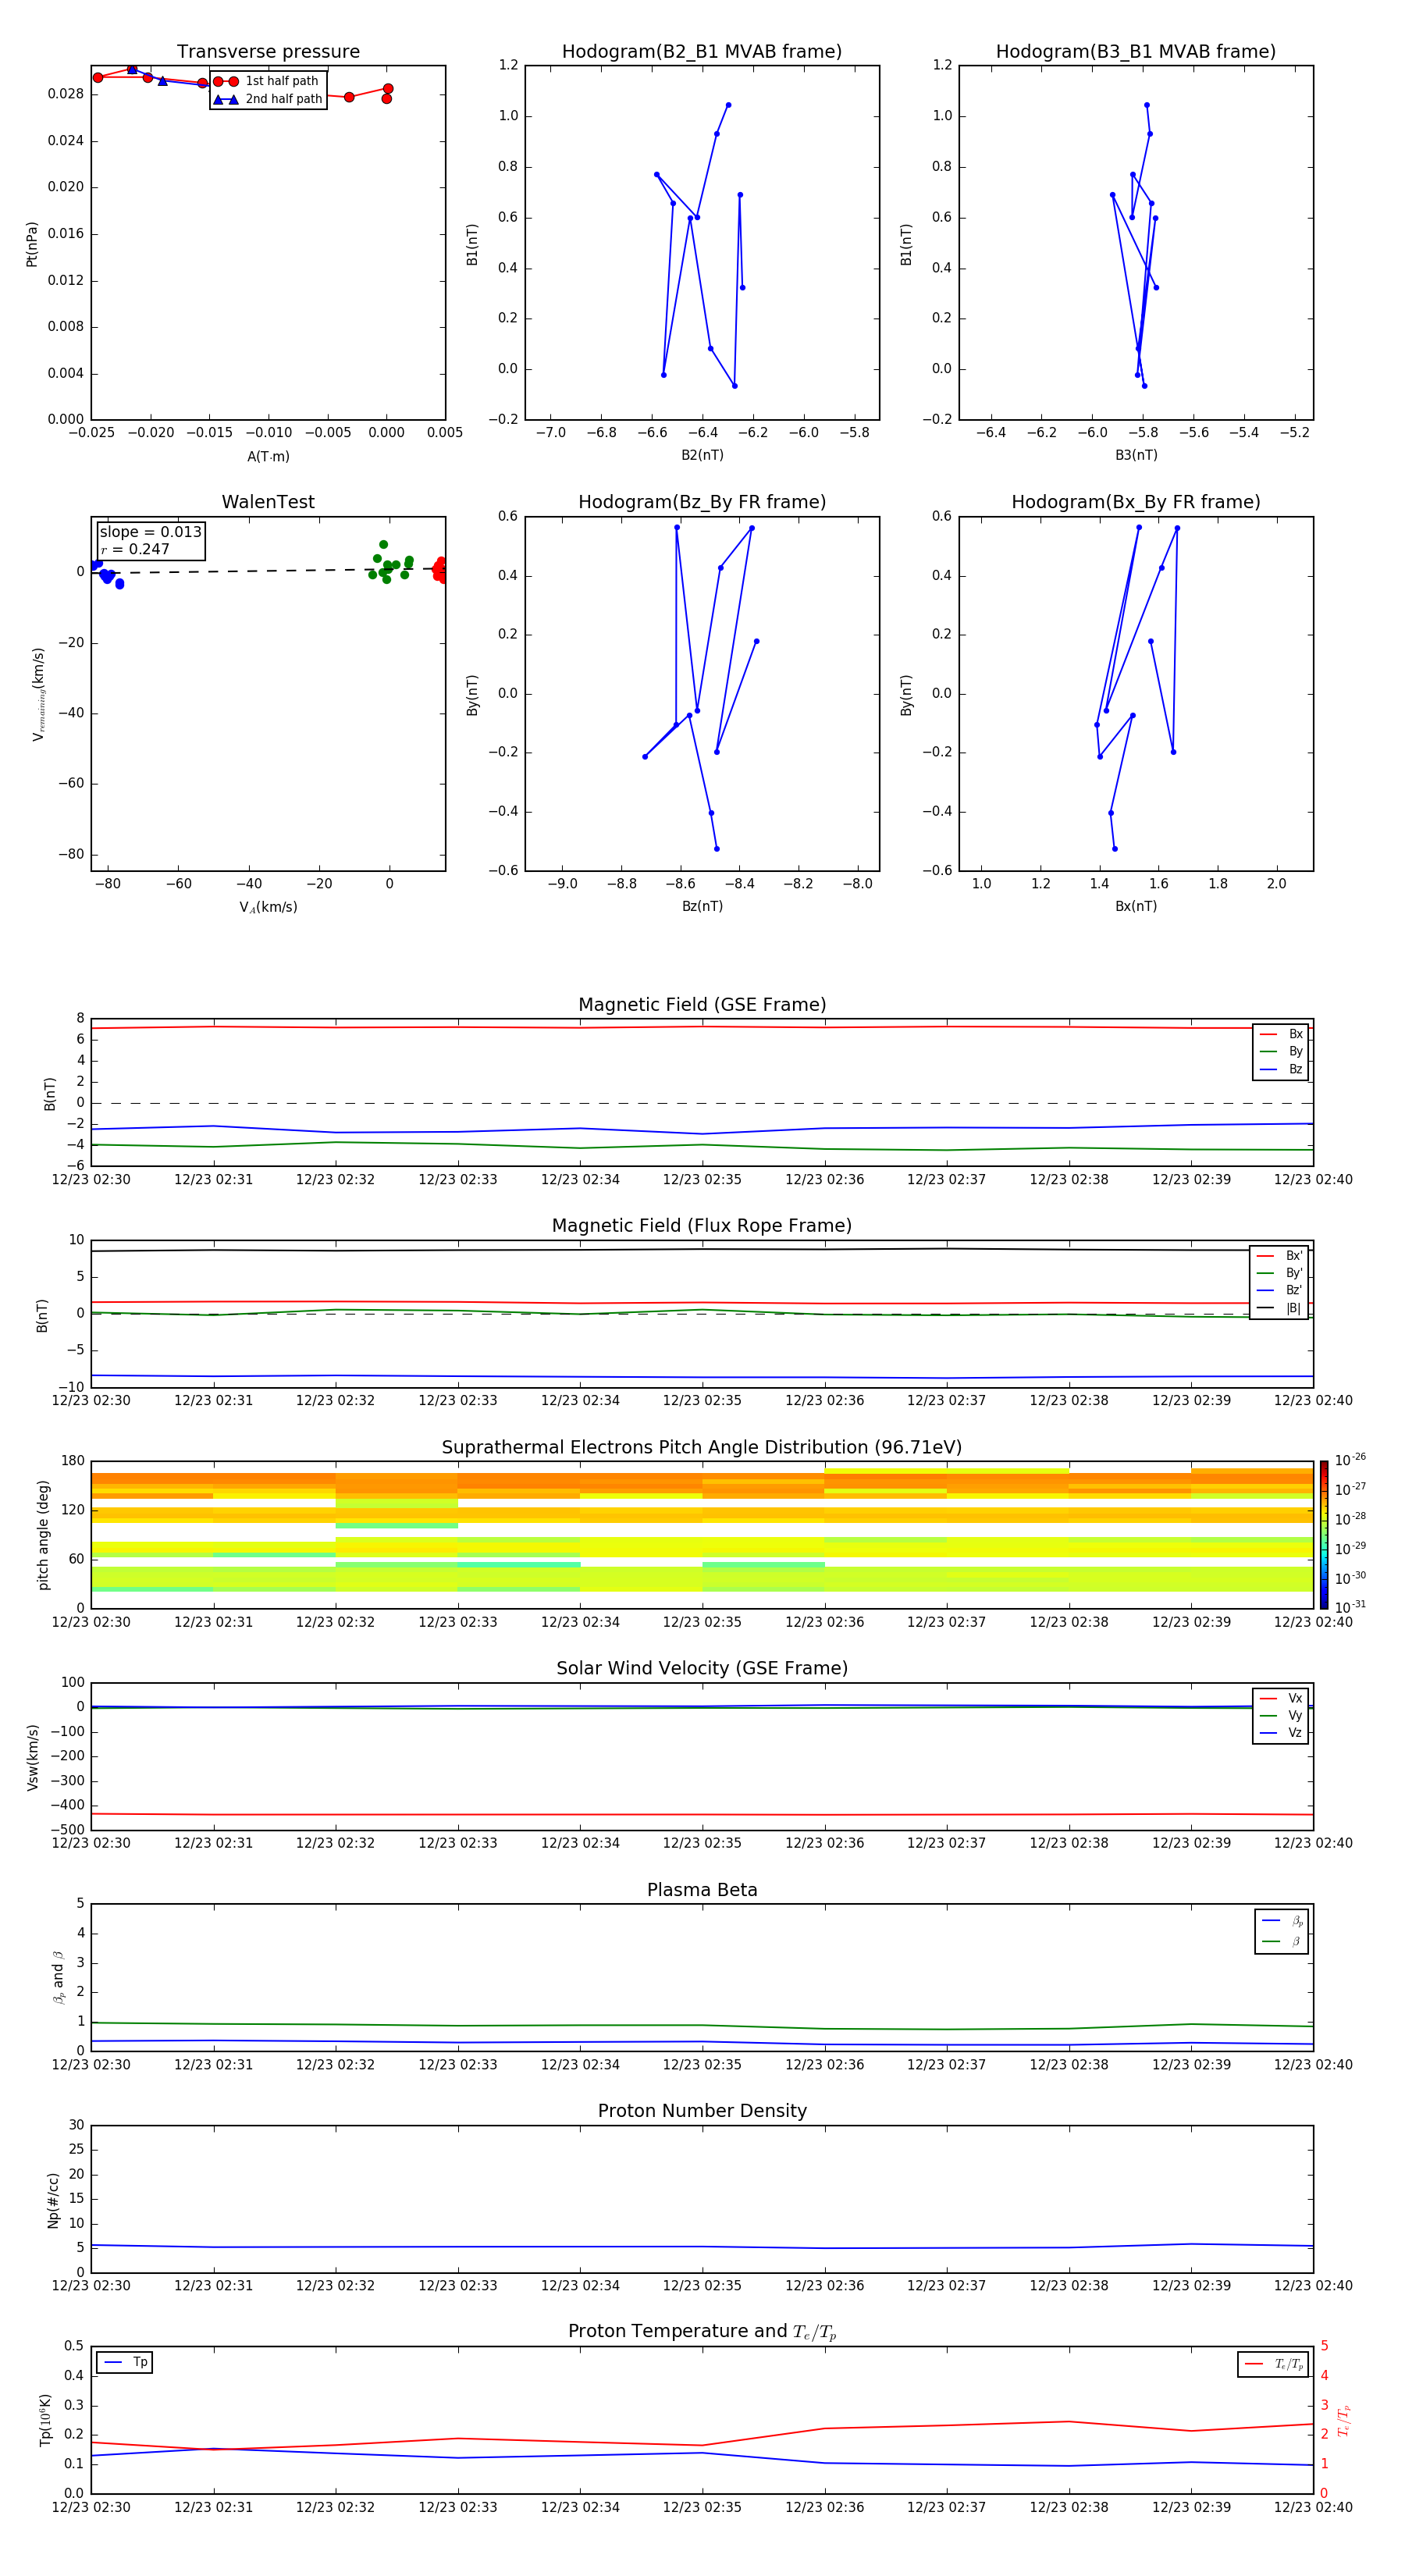1405x2576 pixels.
Task: Select the "Bz'" legend entry
Action: tap(1280, 1290)
